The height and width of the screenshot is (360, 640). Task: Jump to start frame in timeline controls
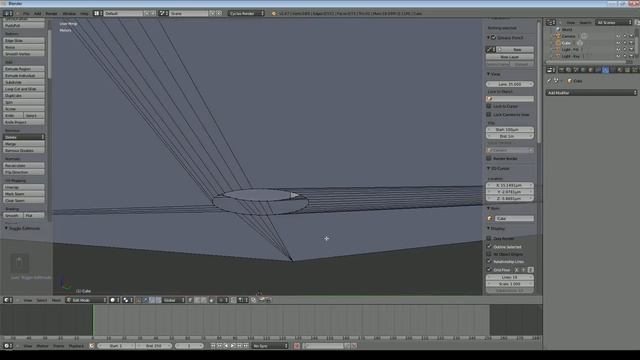click(x=213, y=346)
